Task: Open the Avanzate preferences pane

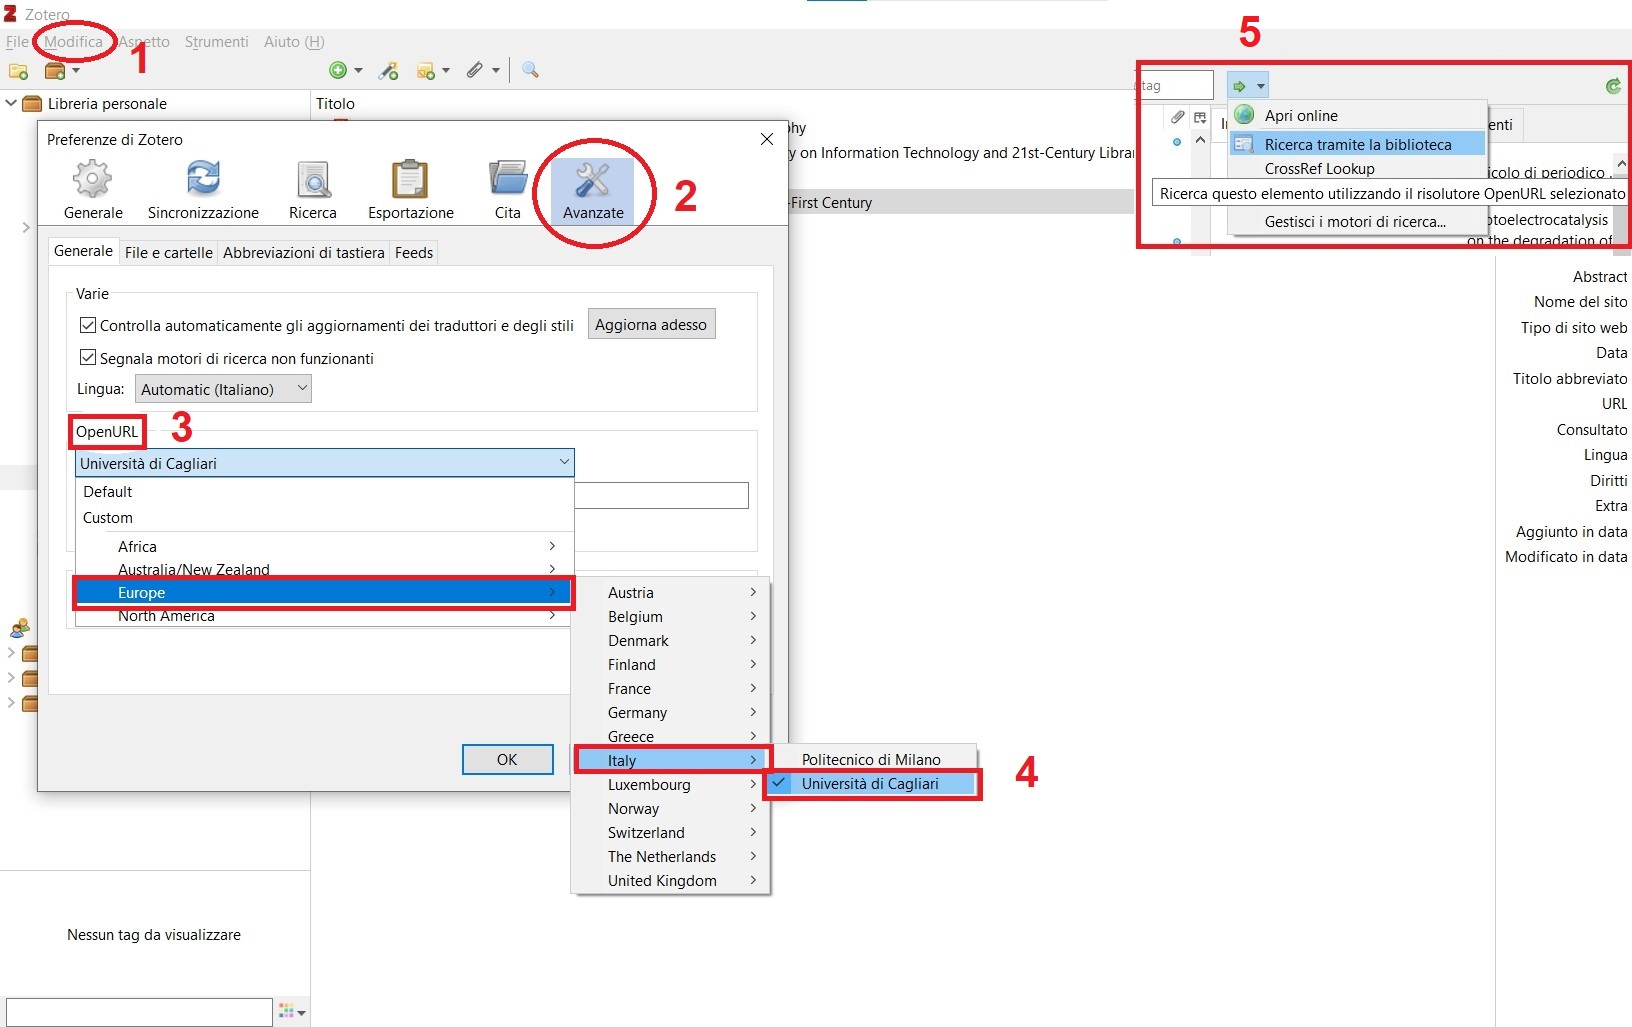Action: click(592, 190)
